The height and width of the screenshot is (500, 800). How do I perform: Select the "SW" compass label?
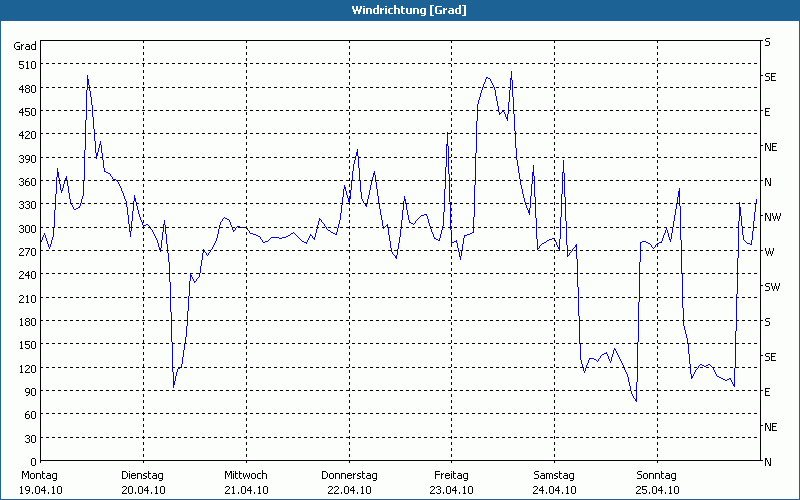click(772, 287)
